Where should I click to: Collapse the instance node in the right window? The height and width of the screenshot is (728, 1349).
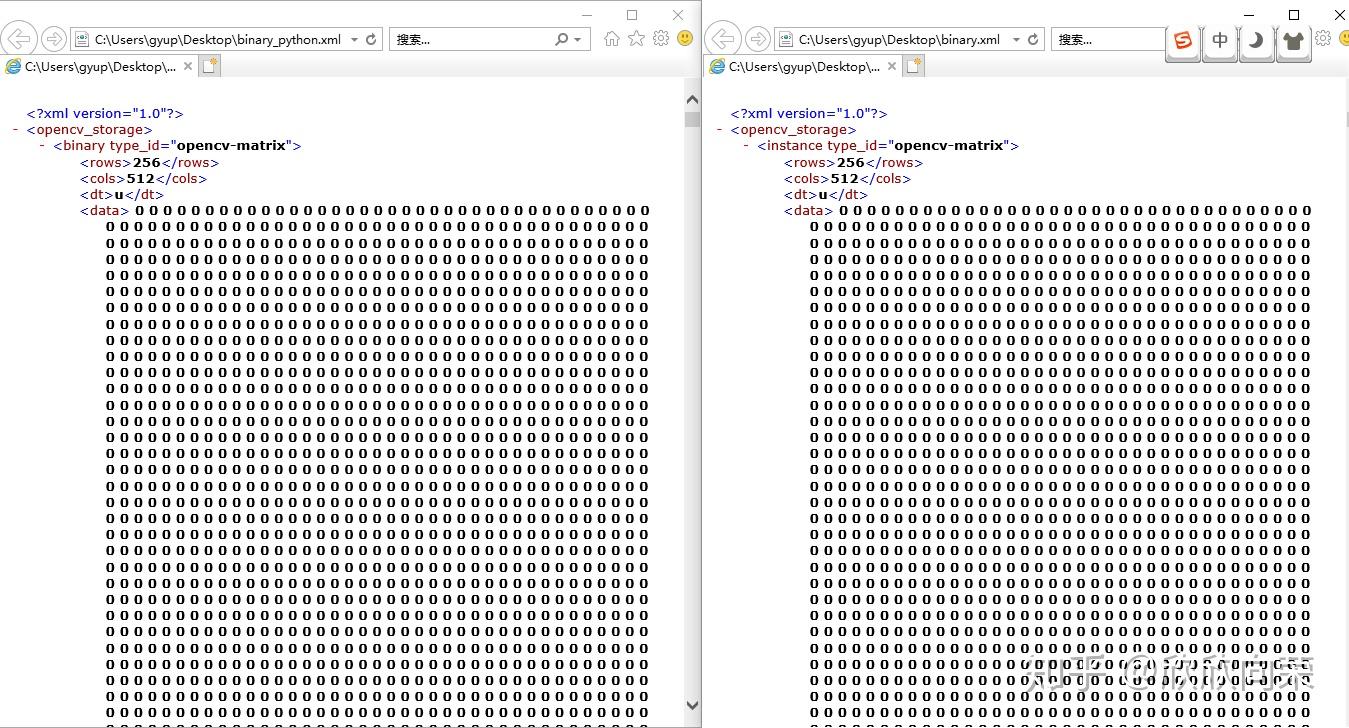coord(747,146)
